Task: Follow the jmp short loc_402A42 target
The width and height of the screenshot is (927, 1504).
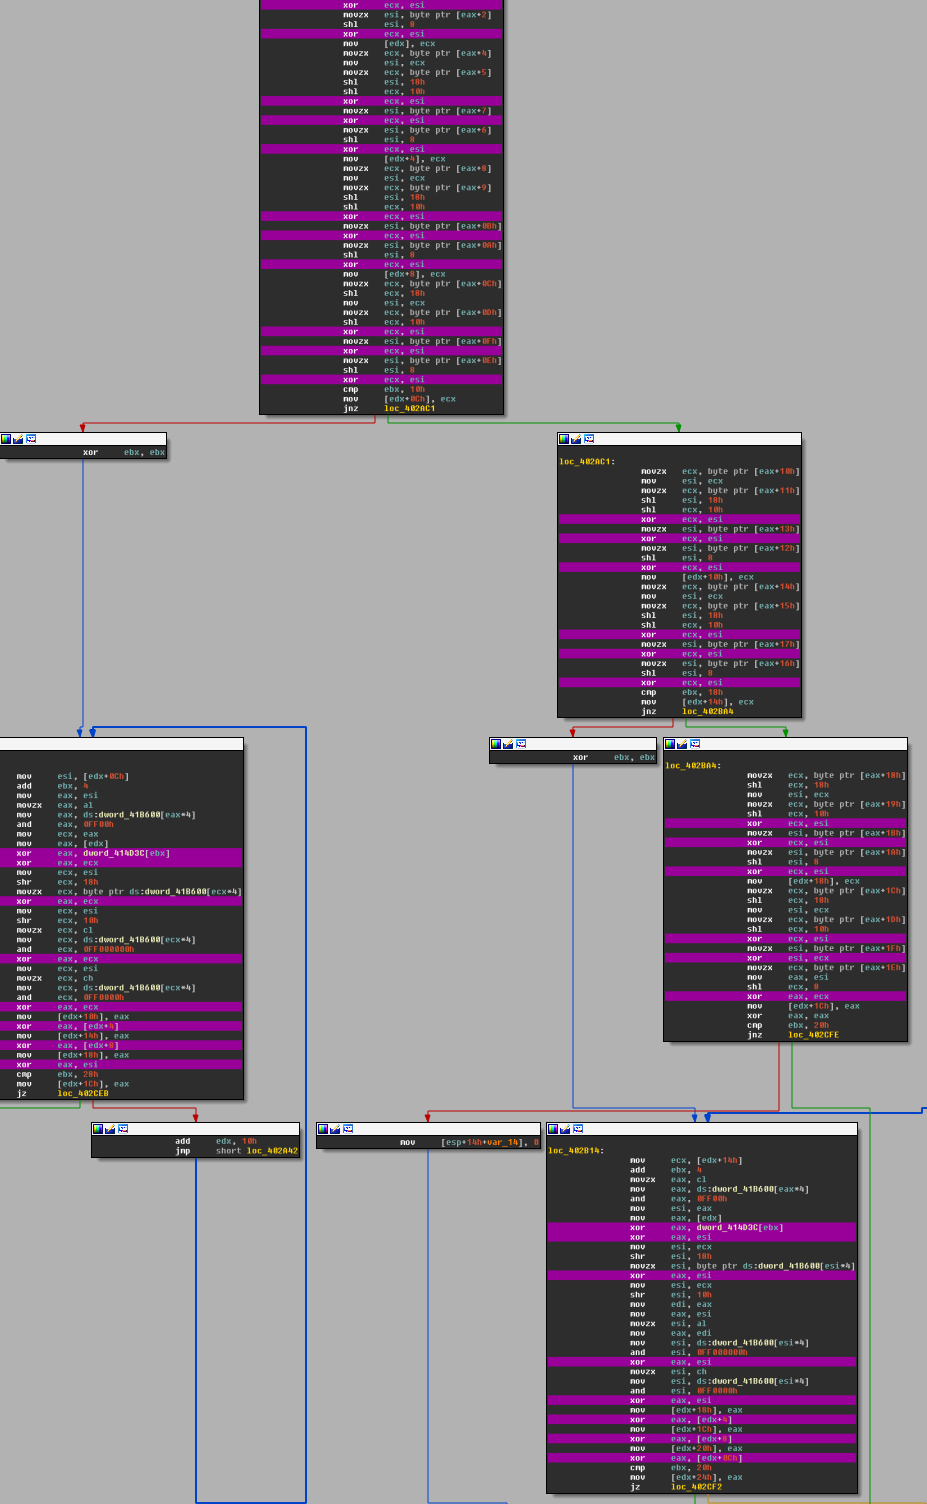Action: tap(272, 1151)
